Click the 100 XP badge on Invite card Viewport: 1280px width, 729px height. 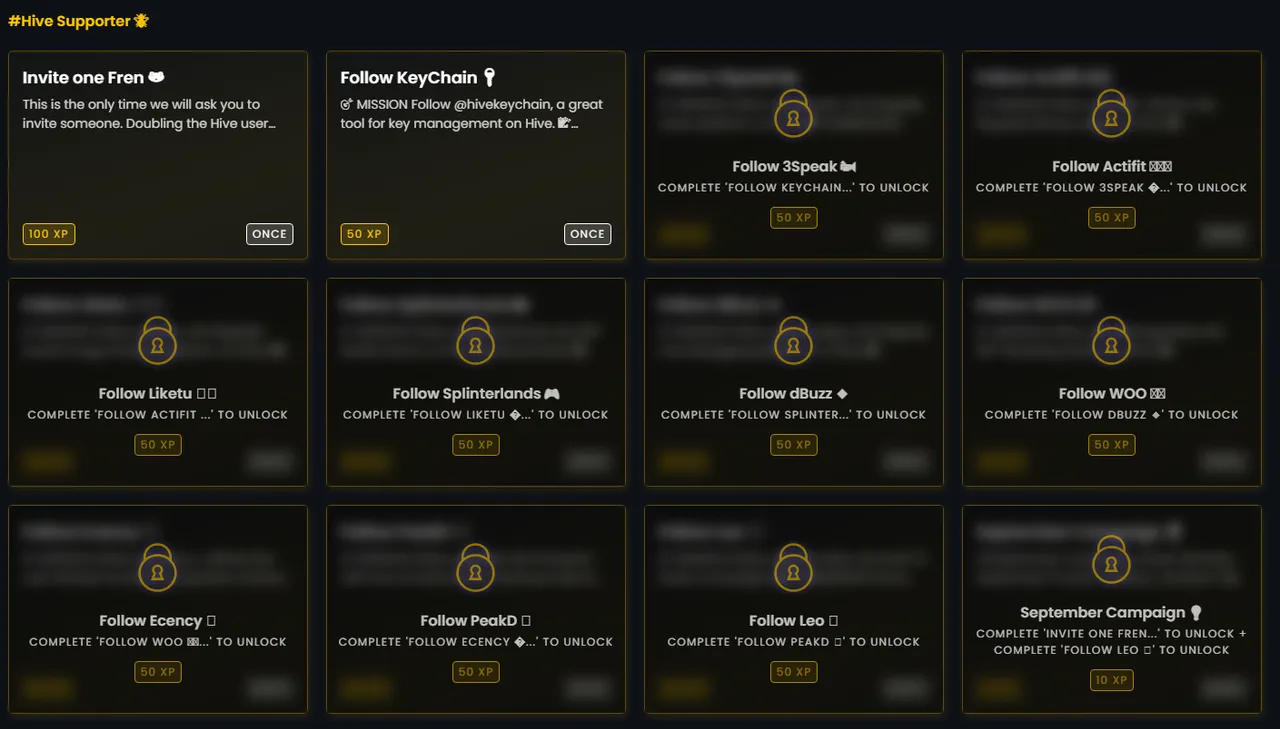[49, 234]
